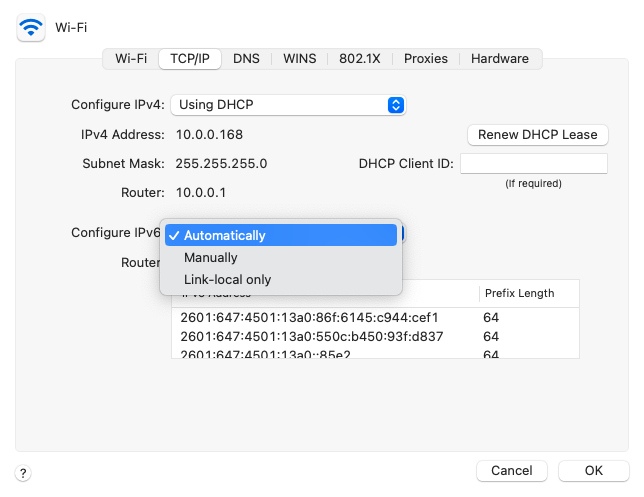The width and height of the screenshot is (644, 497).
Task: Switch to the Wi-Fi tab
Action: click(131, 59)
